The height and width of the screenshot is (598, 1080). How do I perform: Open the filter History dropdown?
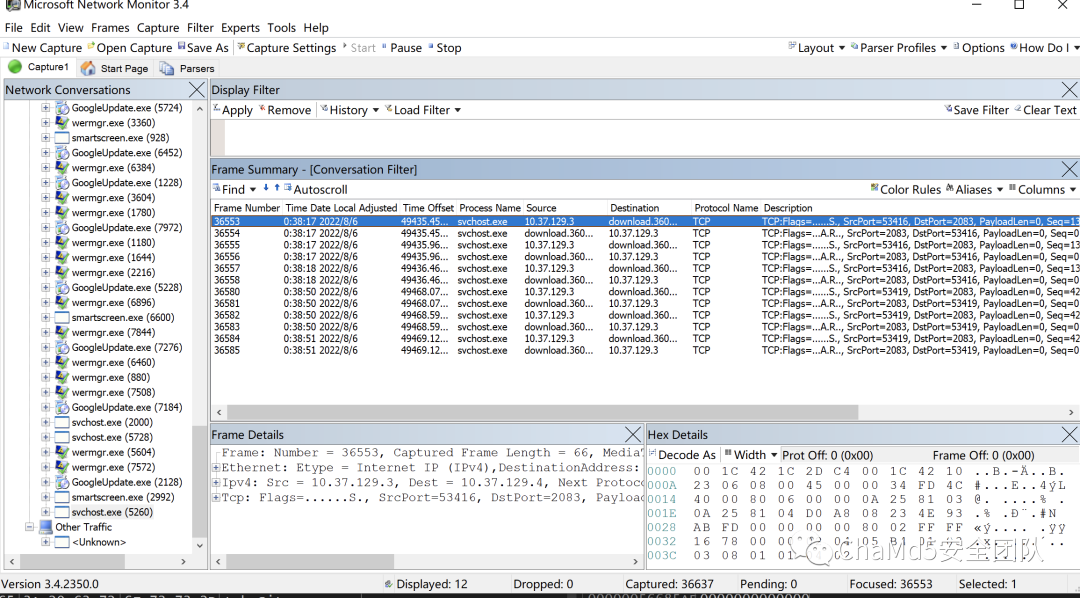coord(349,110)
